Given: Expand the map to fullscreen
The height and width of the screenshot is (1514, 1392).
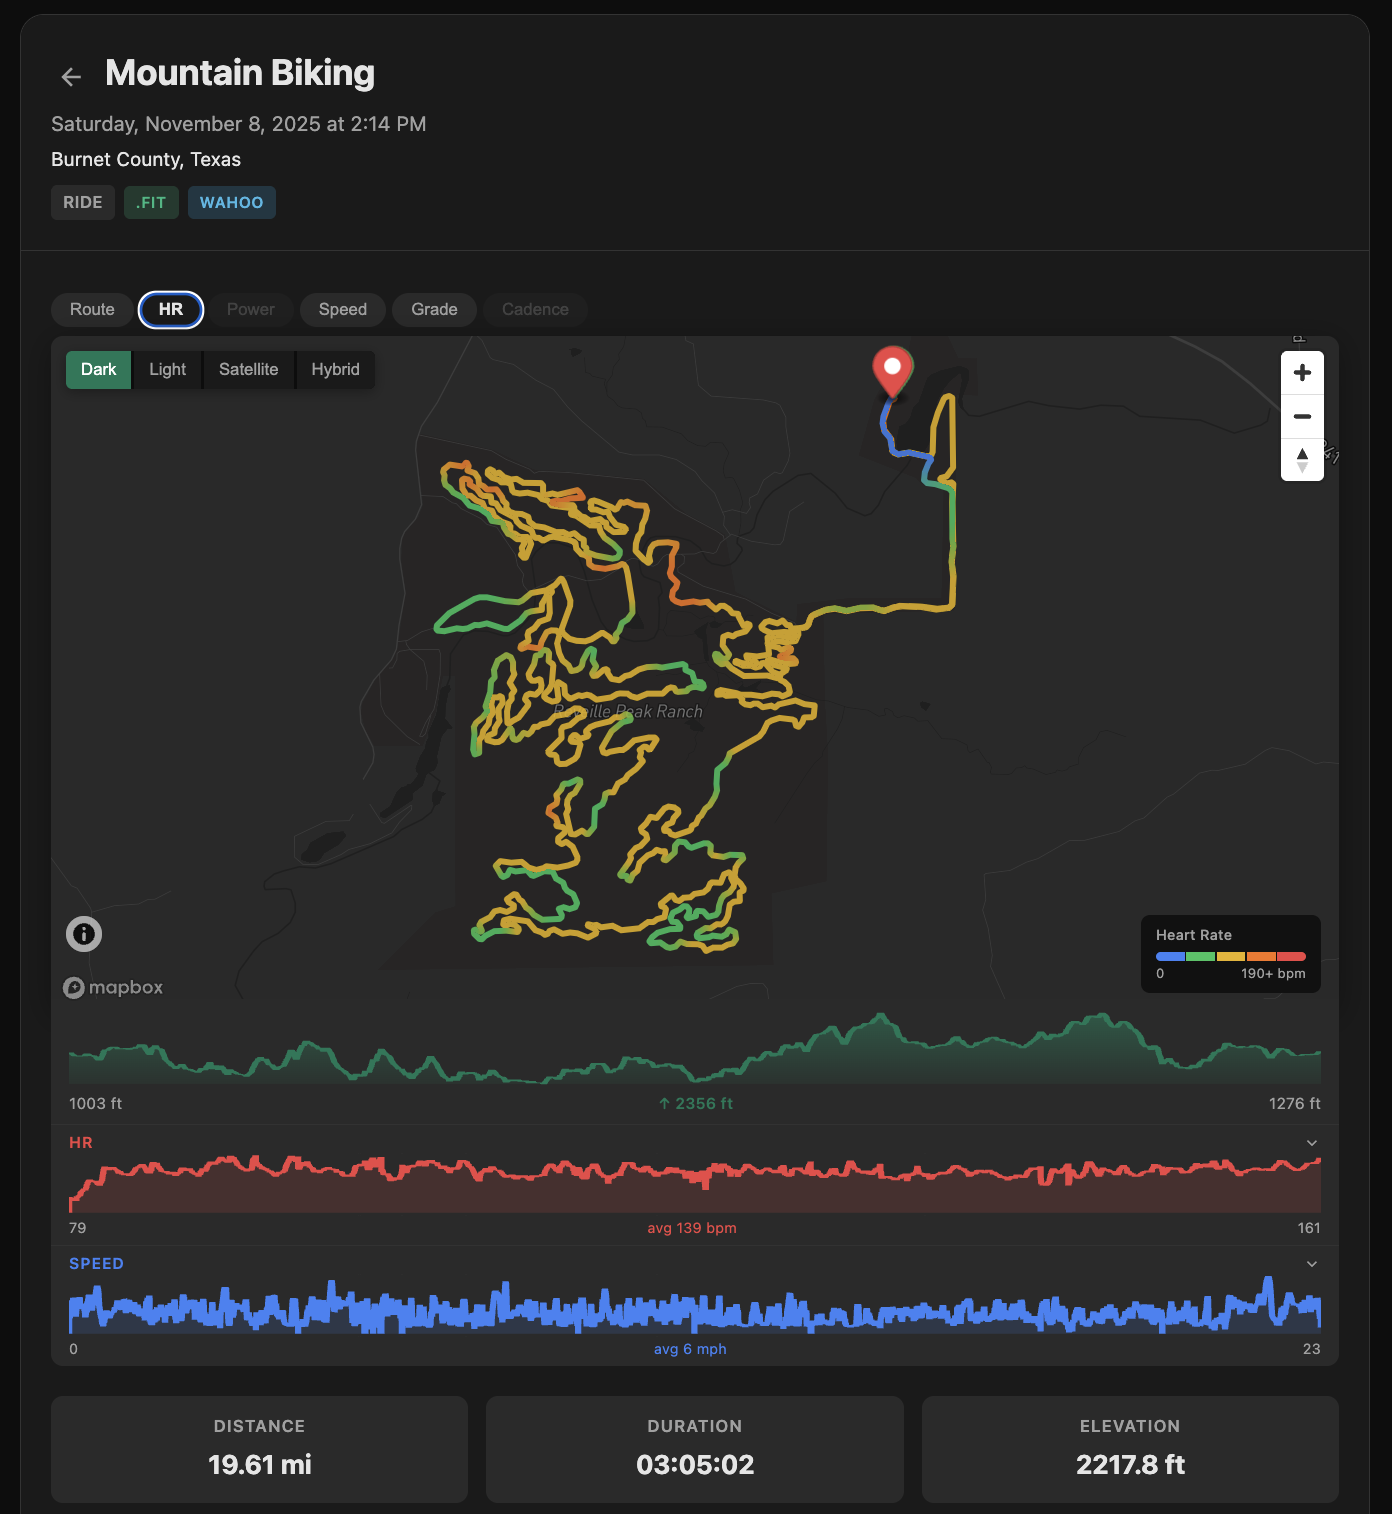Looking at the screenshot, I should [x=1299, y=339].
